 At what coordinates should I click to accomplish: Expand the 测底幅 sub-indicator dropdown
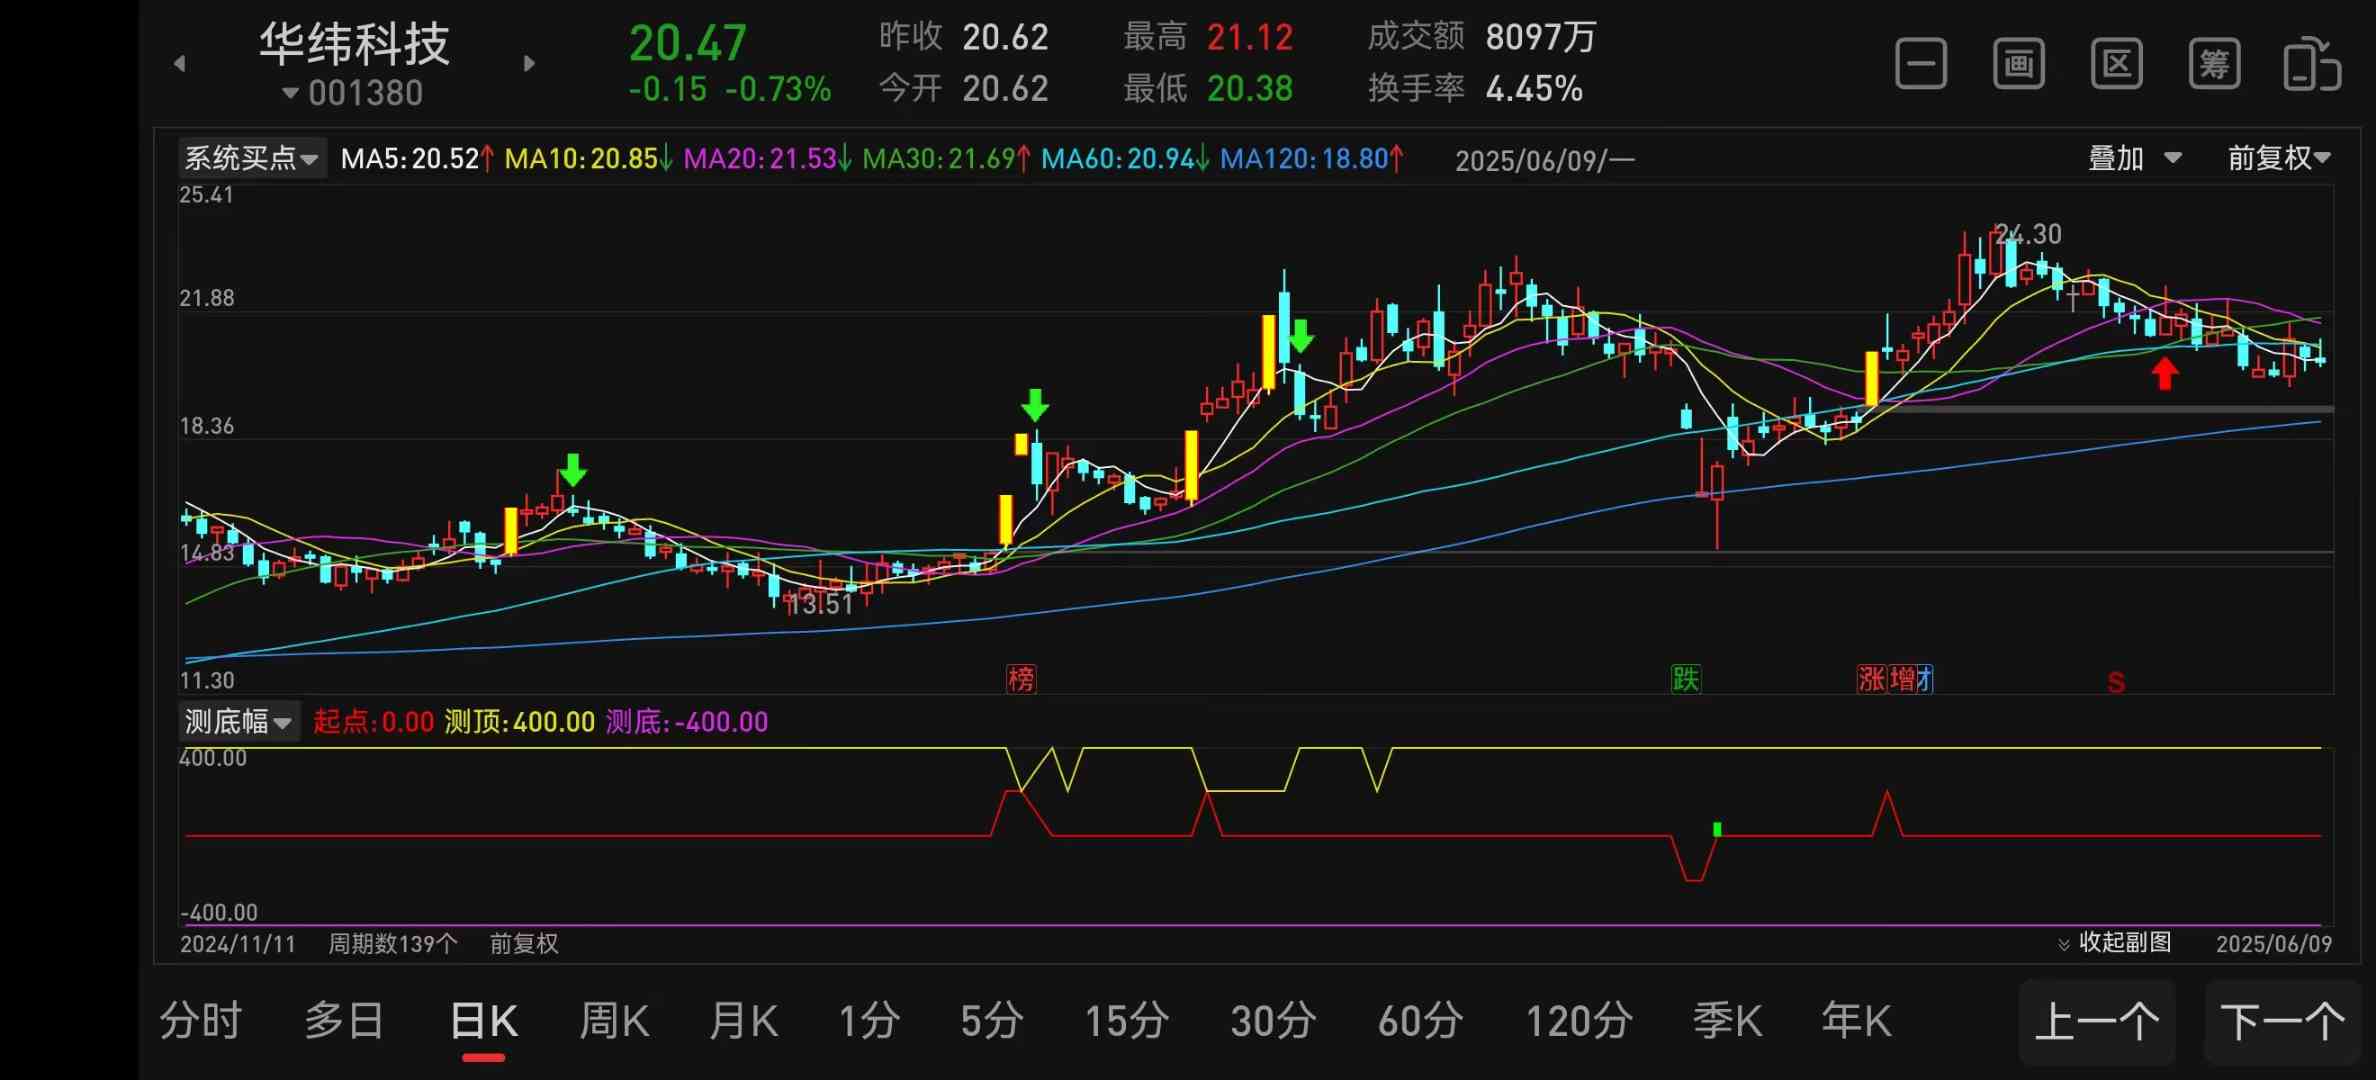(x=238, y=721)
